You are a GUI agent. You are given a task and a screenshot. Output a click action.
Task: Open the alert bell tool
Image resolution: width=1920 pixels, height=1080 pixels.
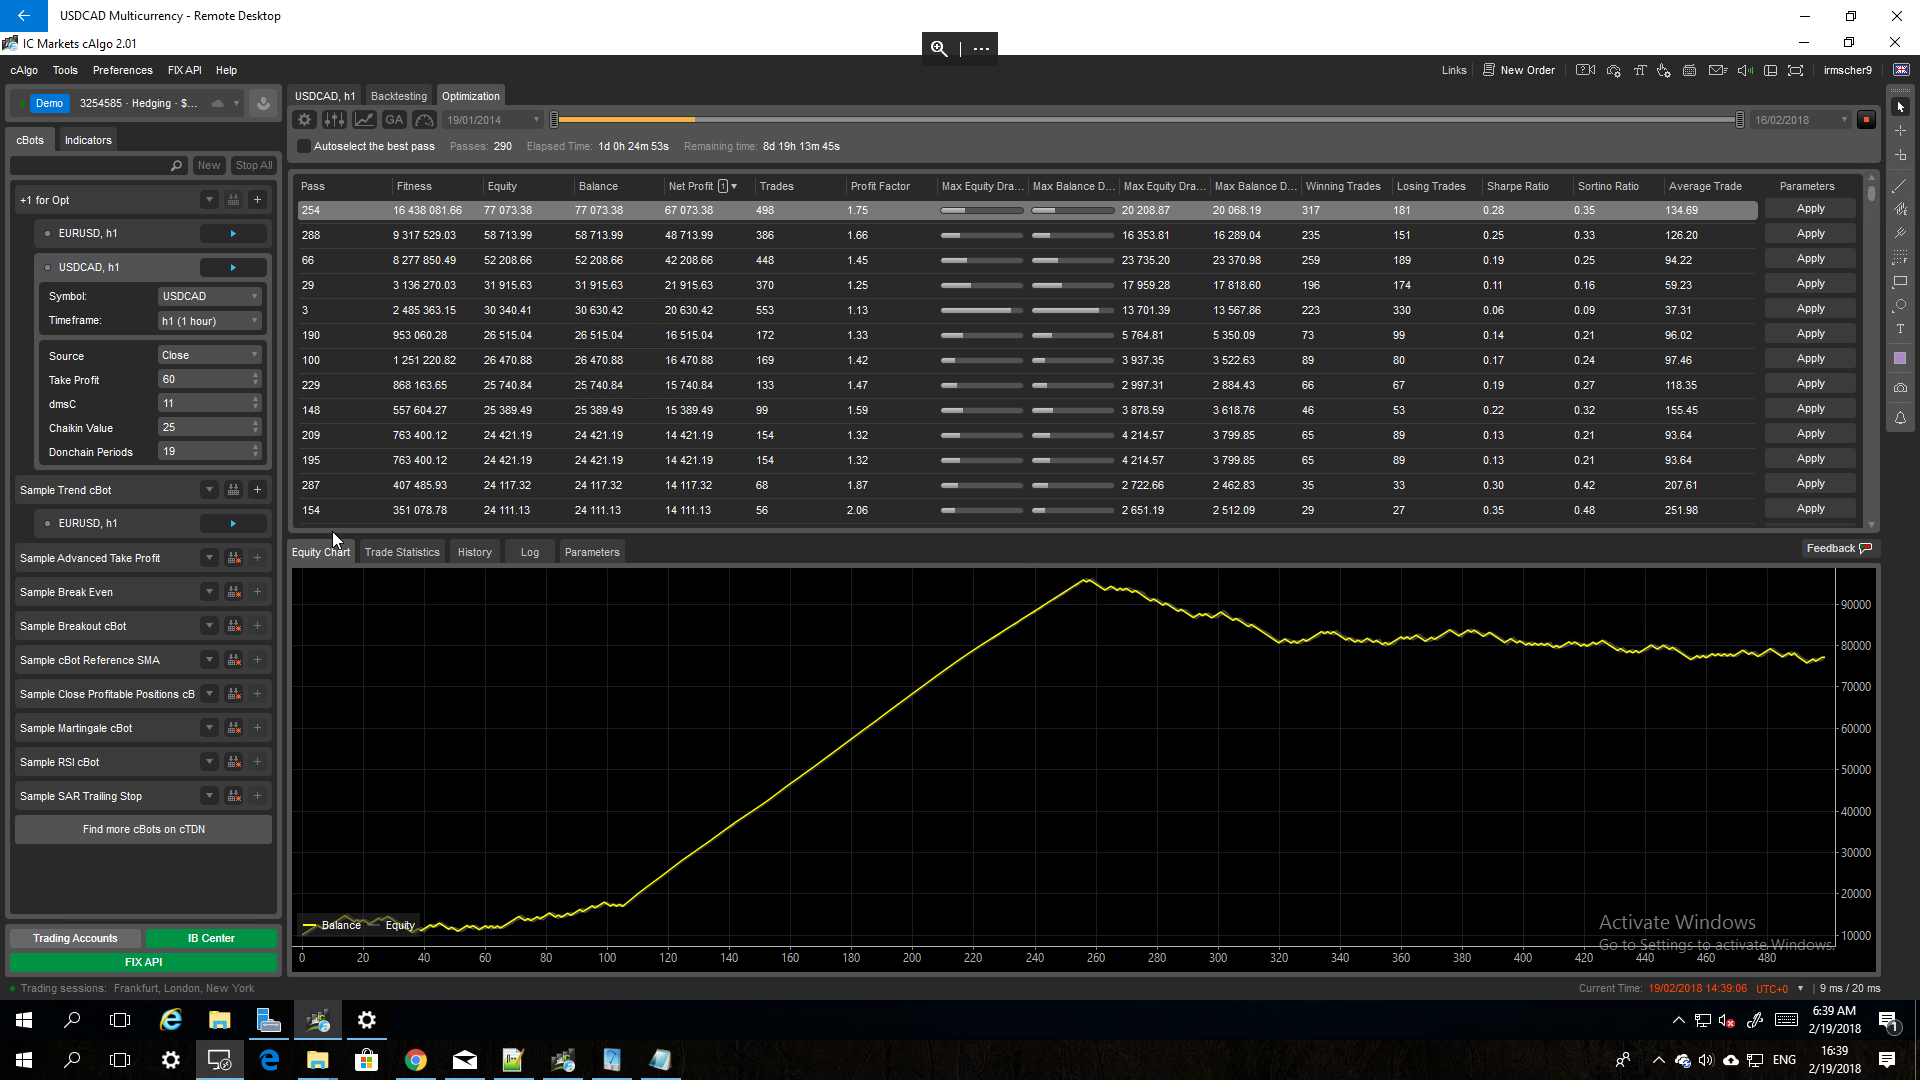pos(1900,418)
